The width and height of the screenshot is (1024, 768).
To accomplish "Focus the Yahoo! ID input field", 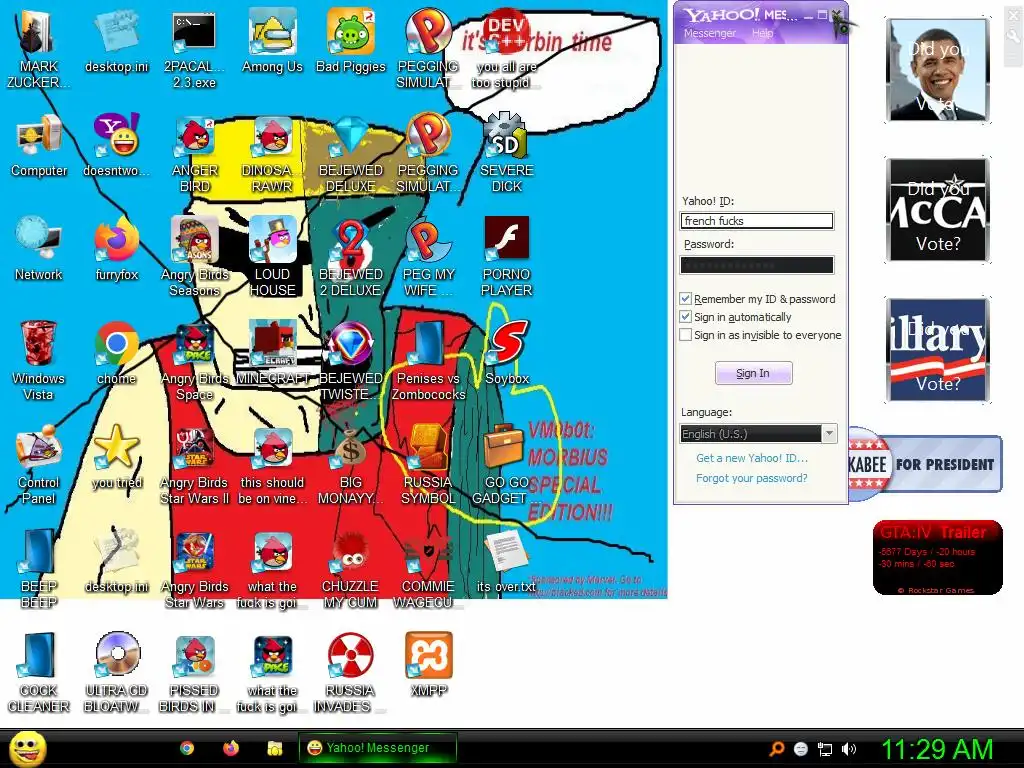I will [757, 221].
